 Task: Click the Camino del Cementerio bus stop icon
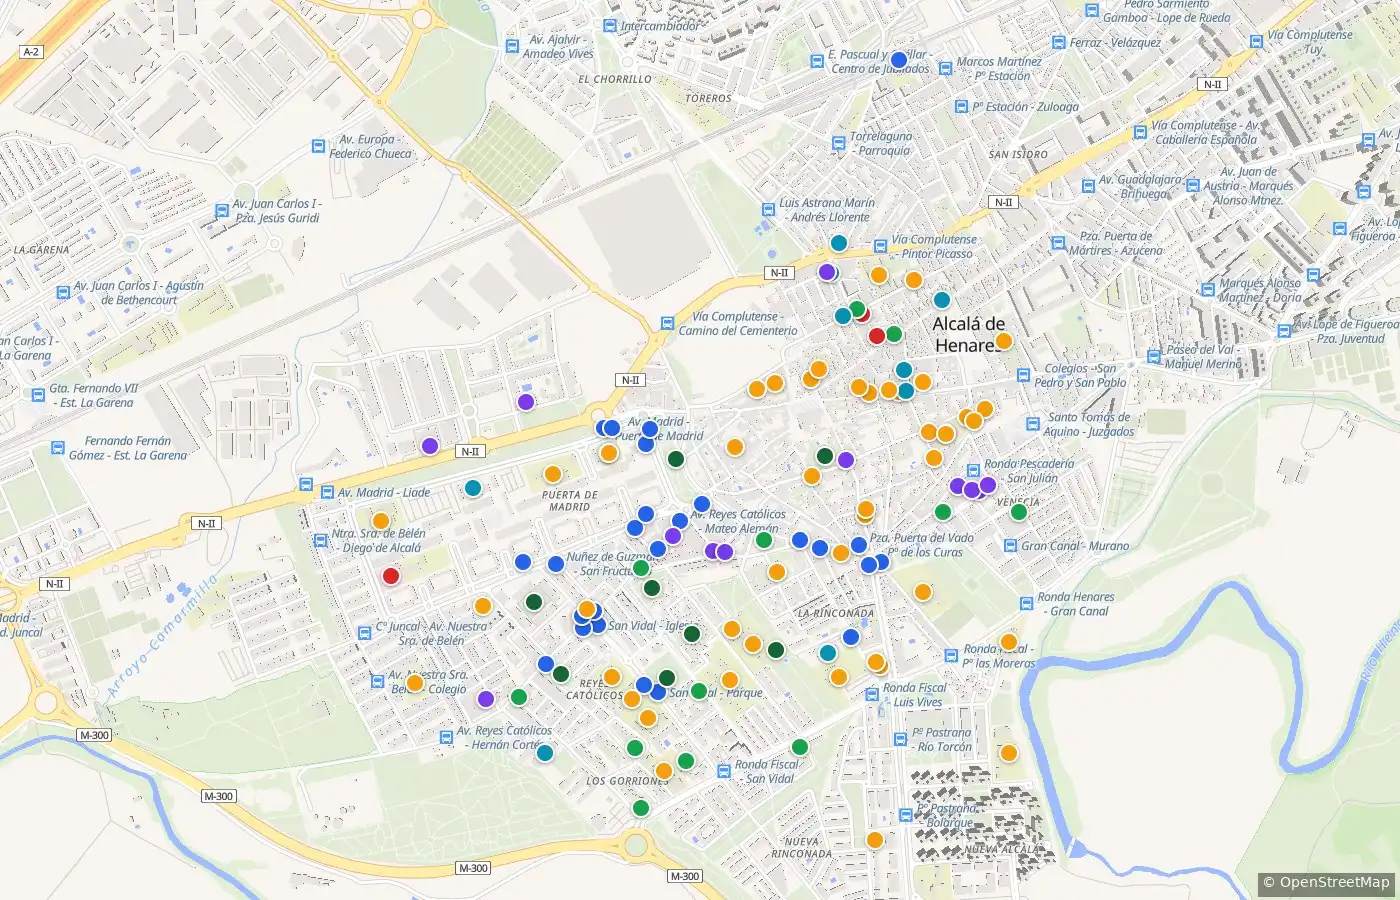pos(667,323)
